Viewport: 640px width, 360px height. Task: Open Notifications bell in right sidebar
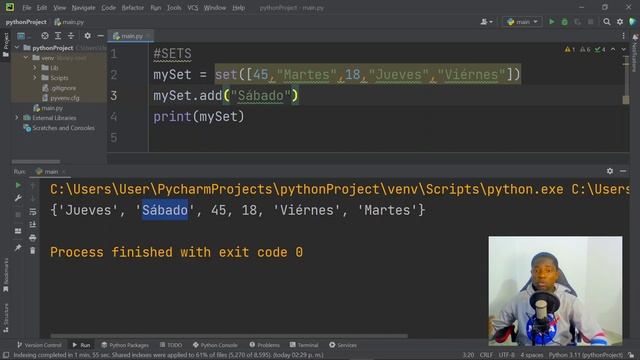[635, 38]
